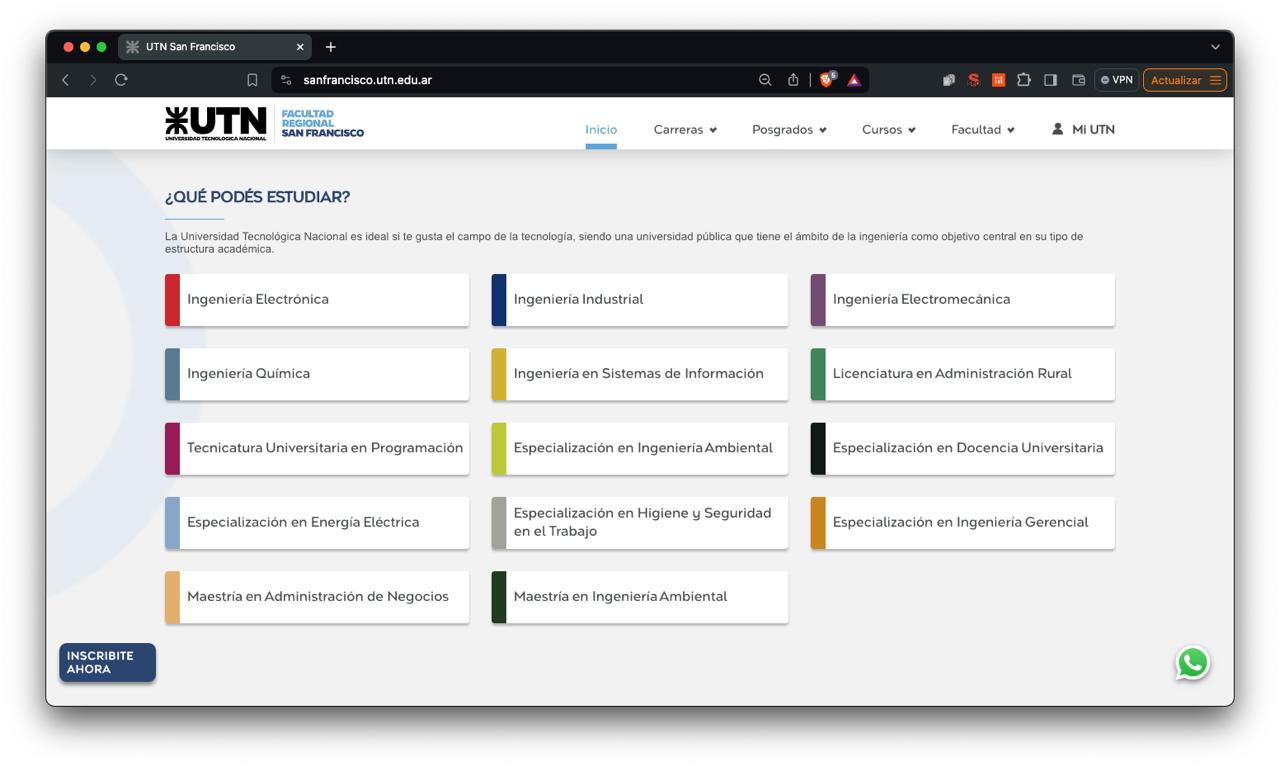The width and height of the screenshot is (1280, 767).
Task: Toggle the browser sidebar panel icon
Action: pyautogui.click(x=1050, y=80)
